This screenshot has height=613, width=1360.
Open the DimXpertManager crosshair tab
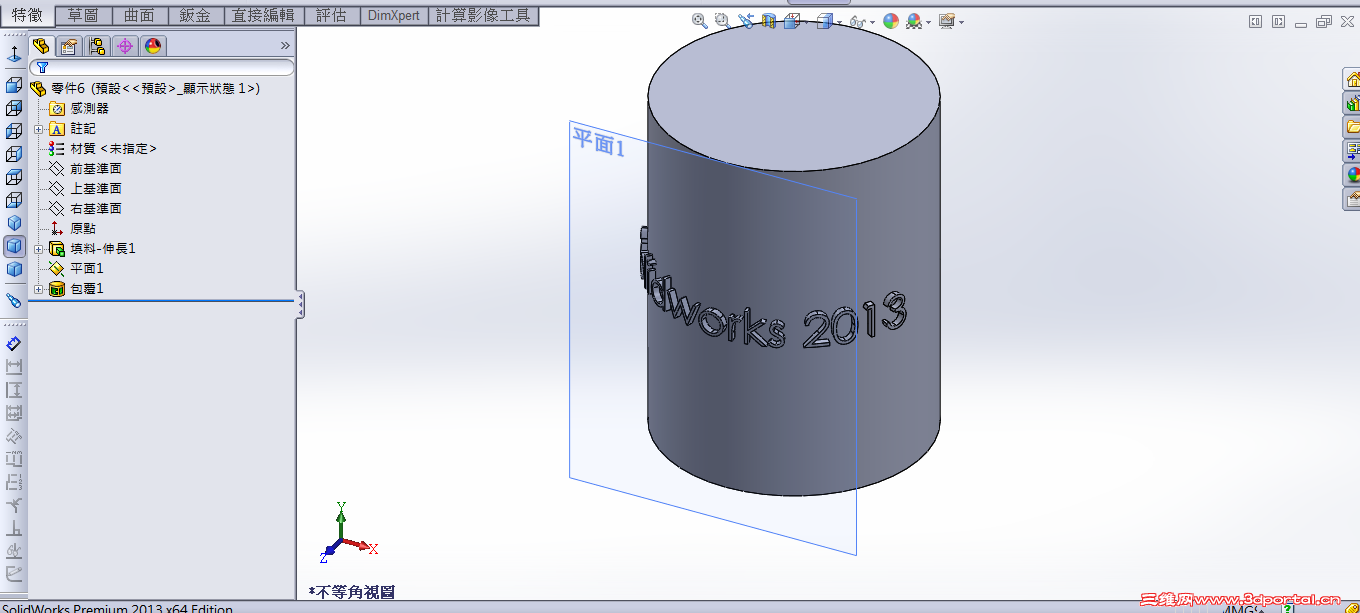pyautogui.click(x=125, y=45)
